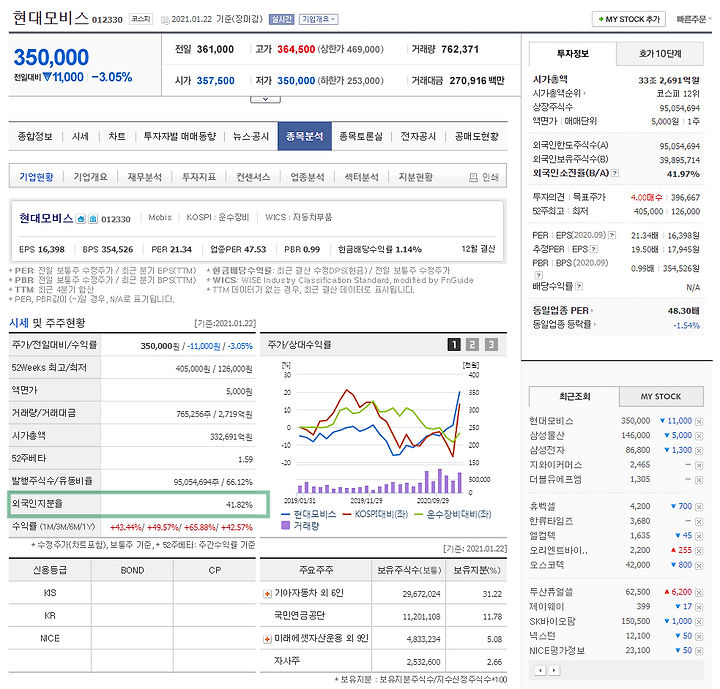Remove 지와이커머스 from recent list
The width and height of the screenshot is (720, 689).
[x=699, y=466]
